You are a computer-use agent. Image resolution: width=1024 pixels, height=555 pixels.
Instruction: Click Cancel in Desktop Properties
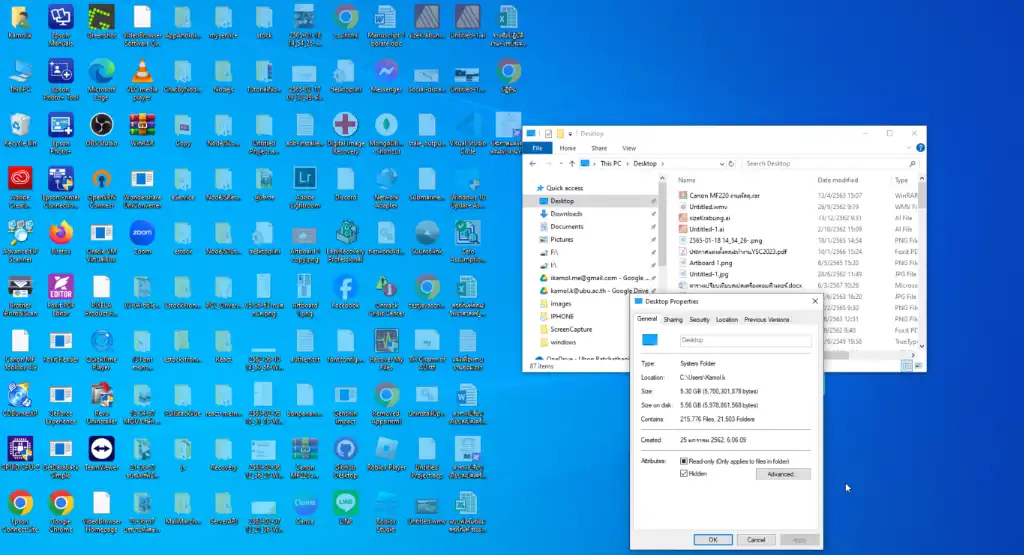pos(756,540)
